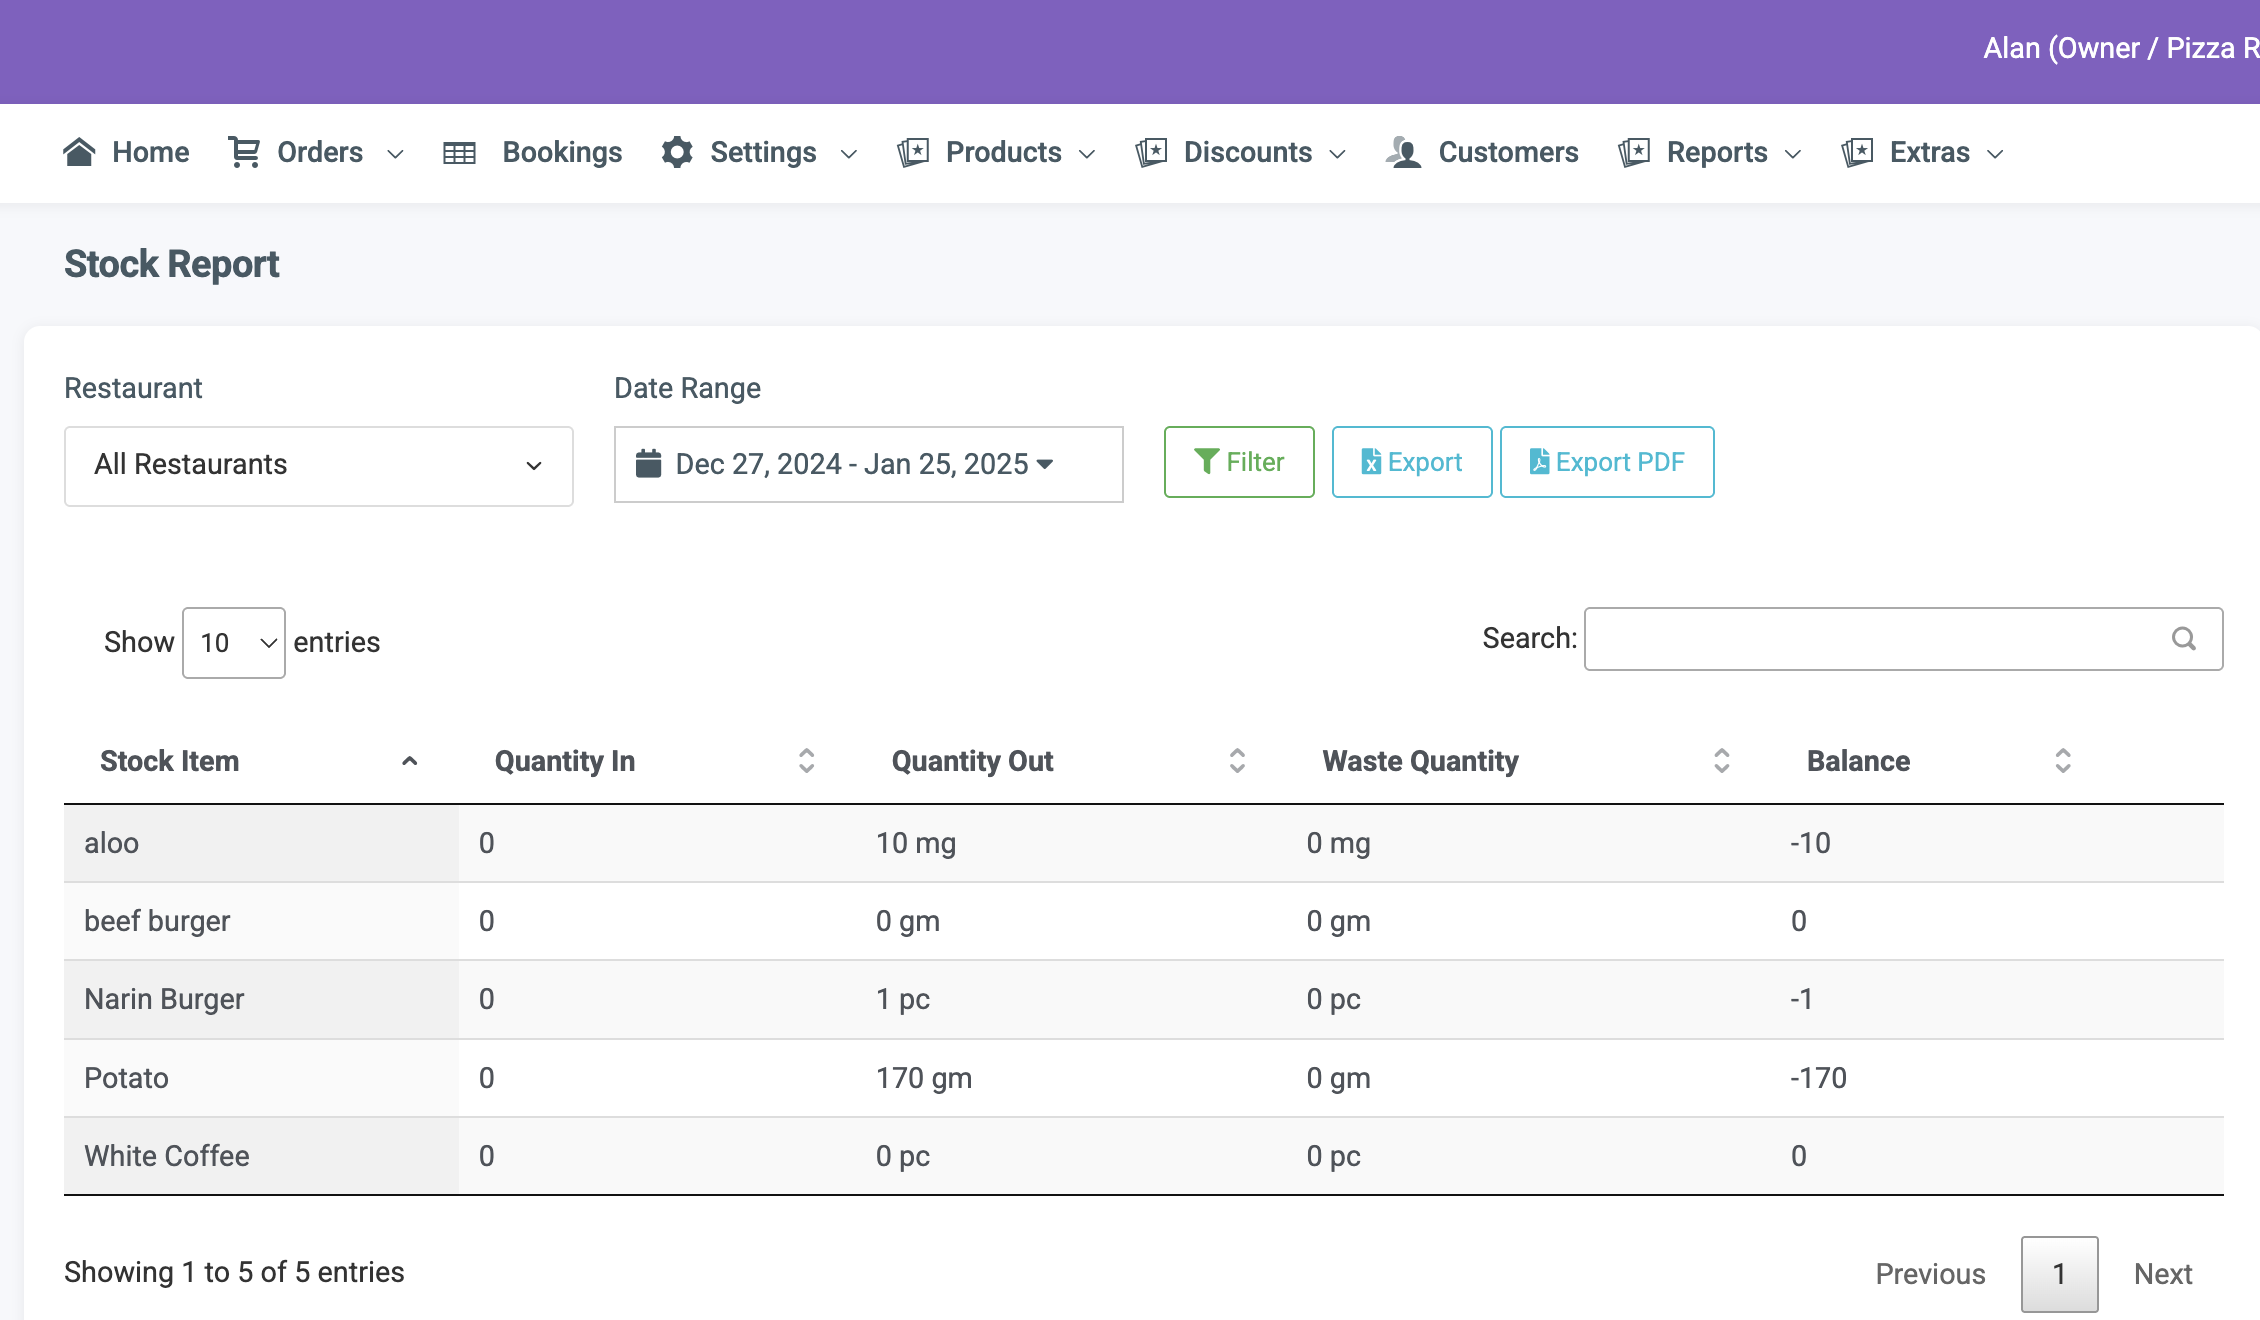Click the Bookings table icon
This screenshot has height=1320, width=2260.
click(x=459, y=153)
